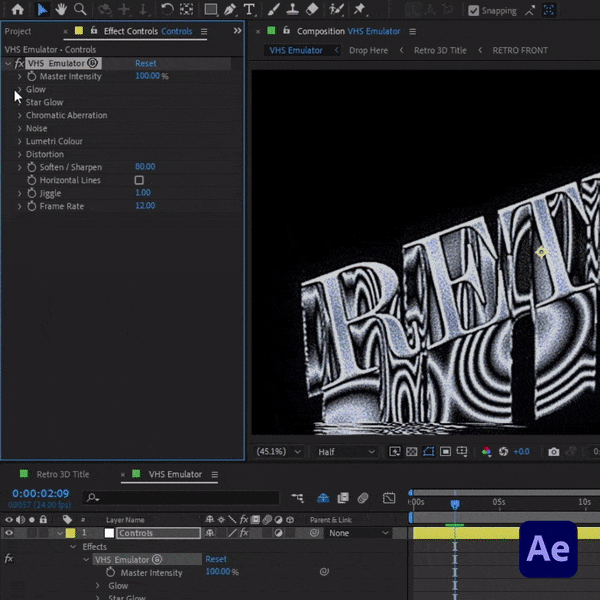Expand the Distortion property group
This screenshot has width=600, height=600.
coord(19,154)
